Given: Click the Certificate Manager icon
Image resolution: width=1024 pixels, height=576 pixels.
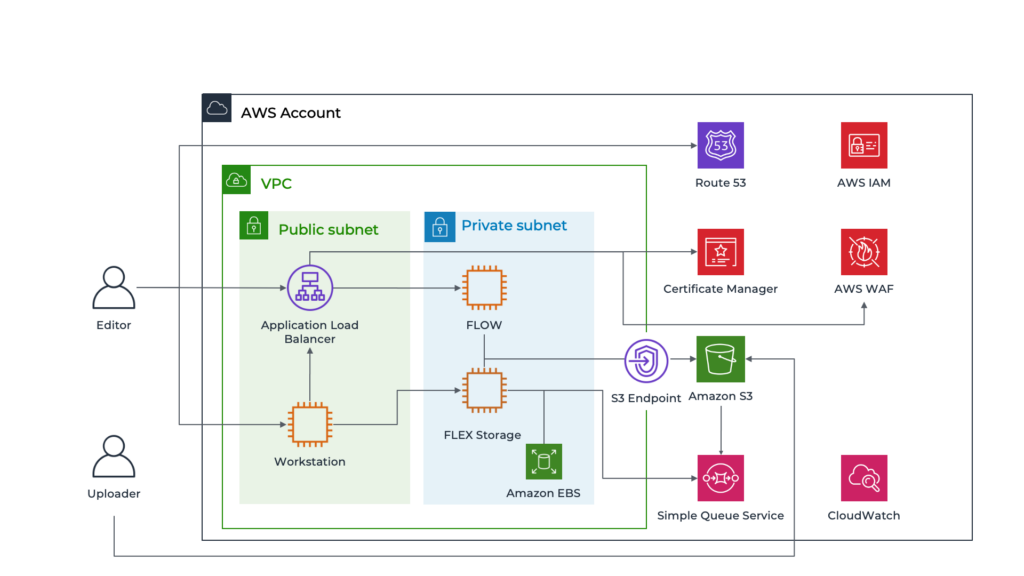Looking at the screenshot, I should pyautogui.click(x=720, y=251).
